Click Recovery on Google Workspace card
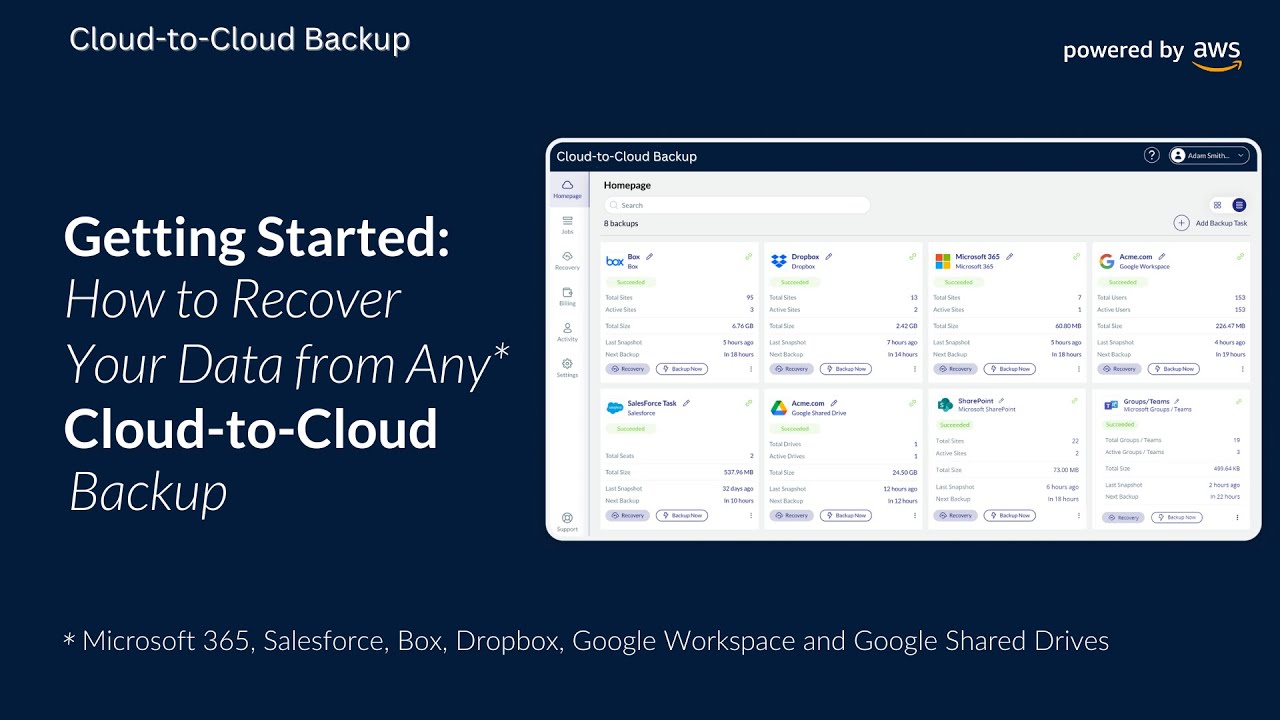The image size is (1280, 720). point(1119,369)
